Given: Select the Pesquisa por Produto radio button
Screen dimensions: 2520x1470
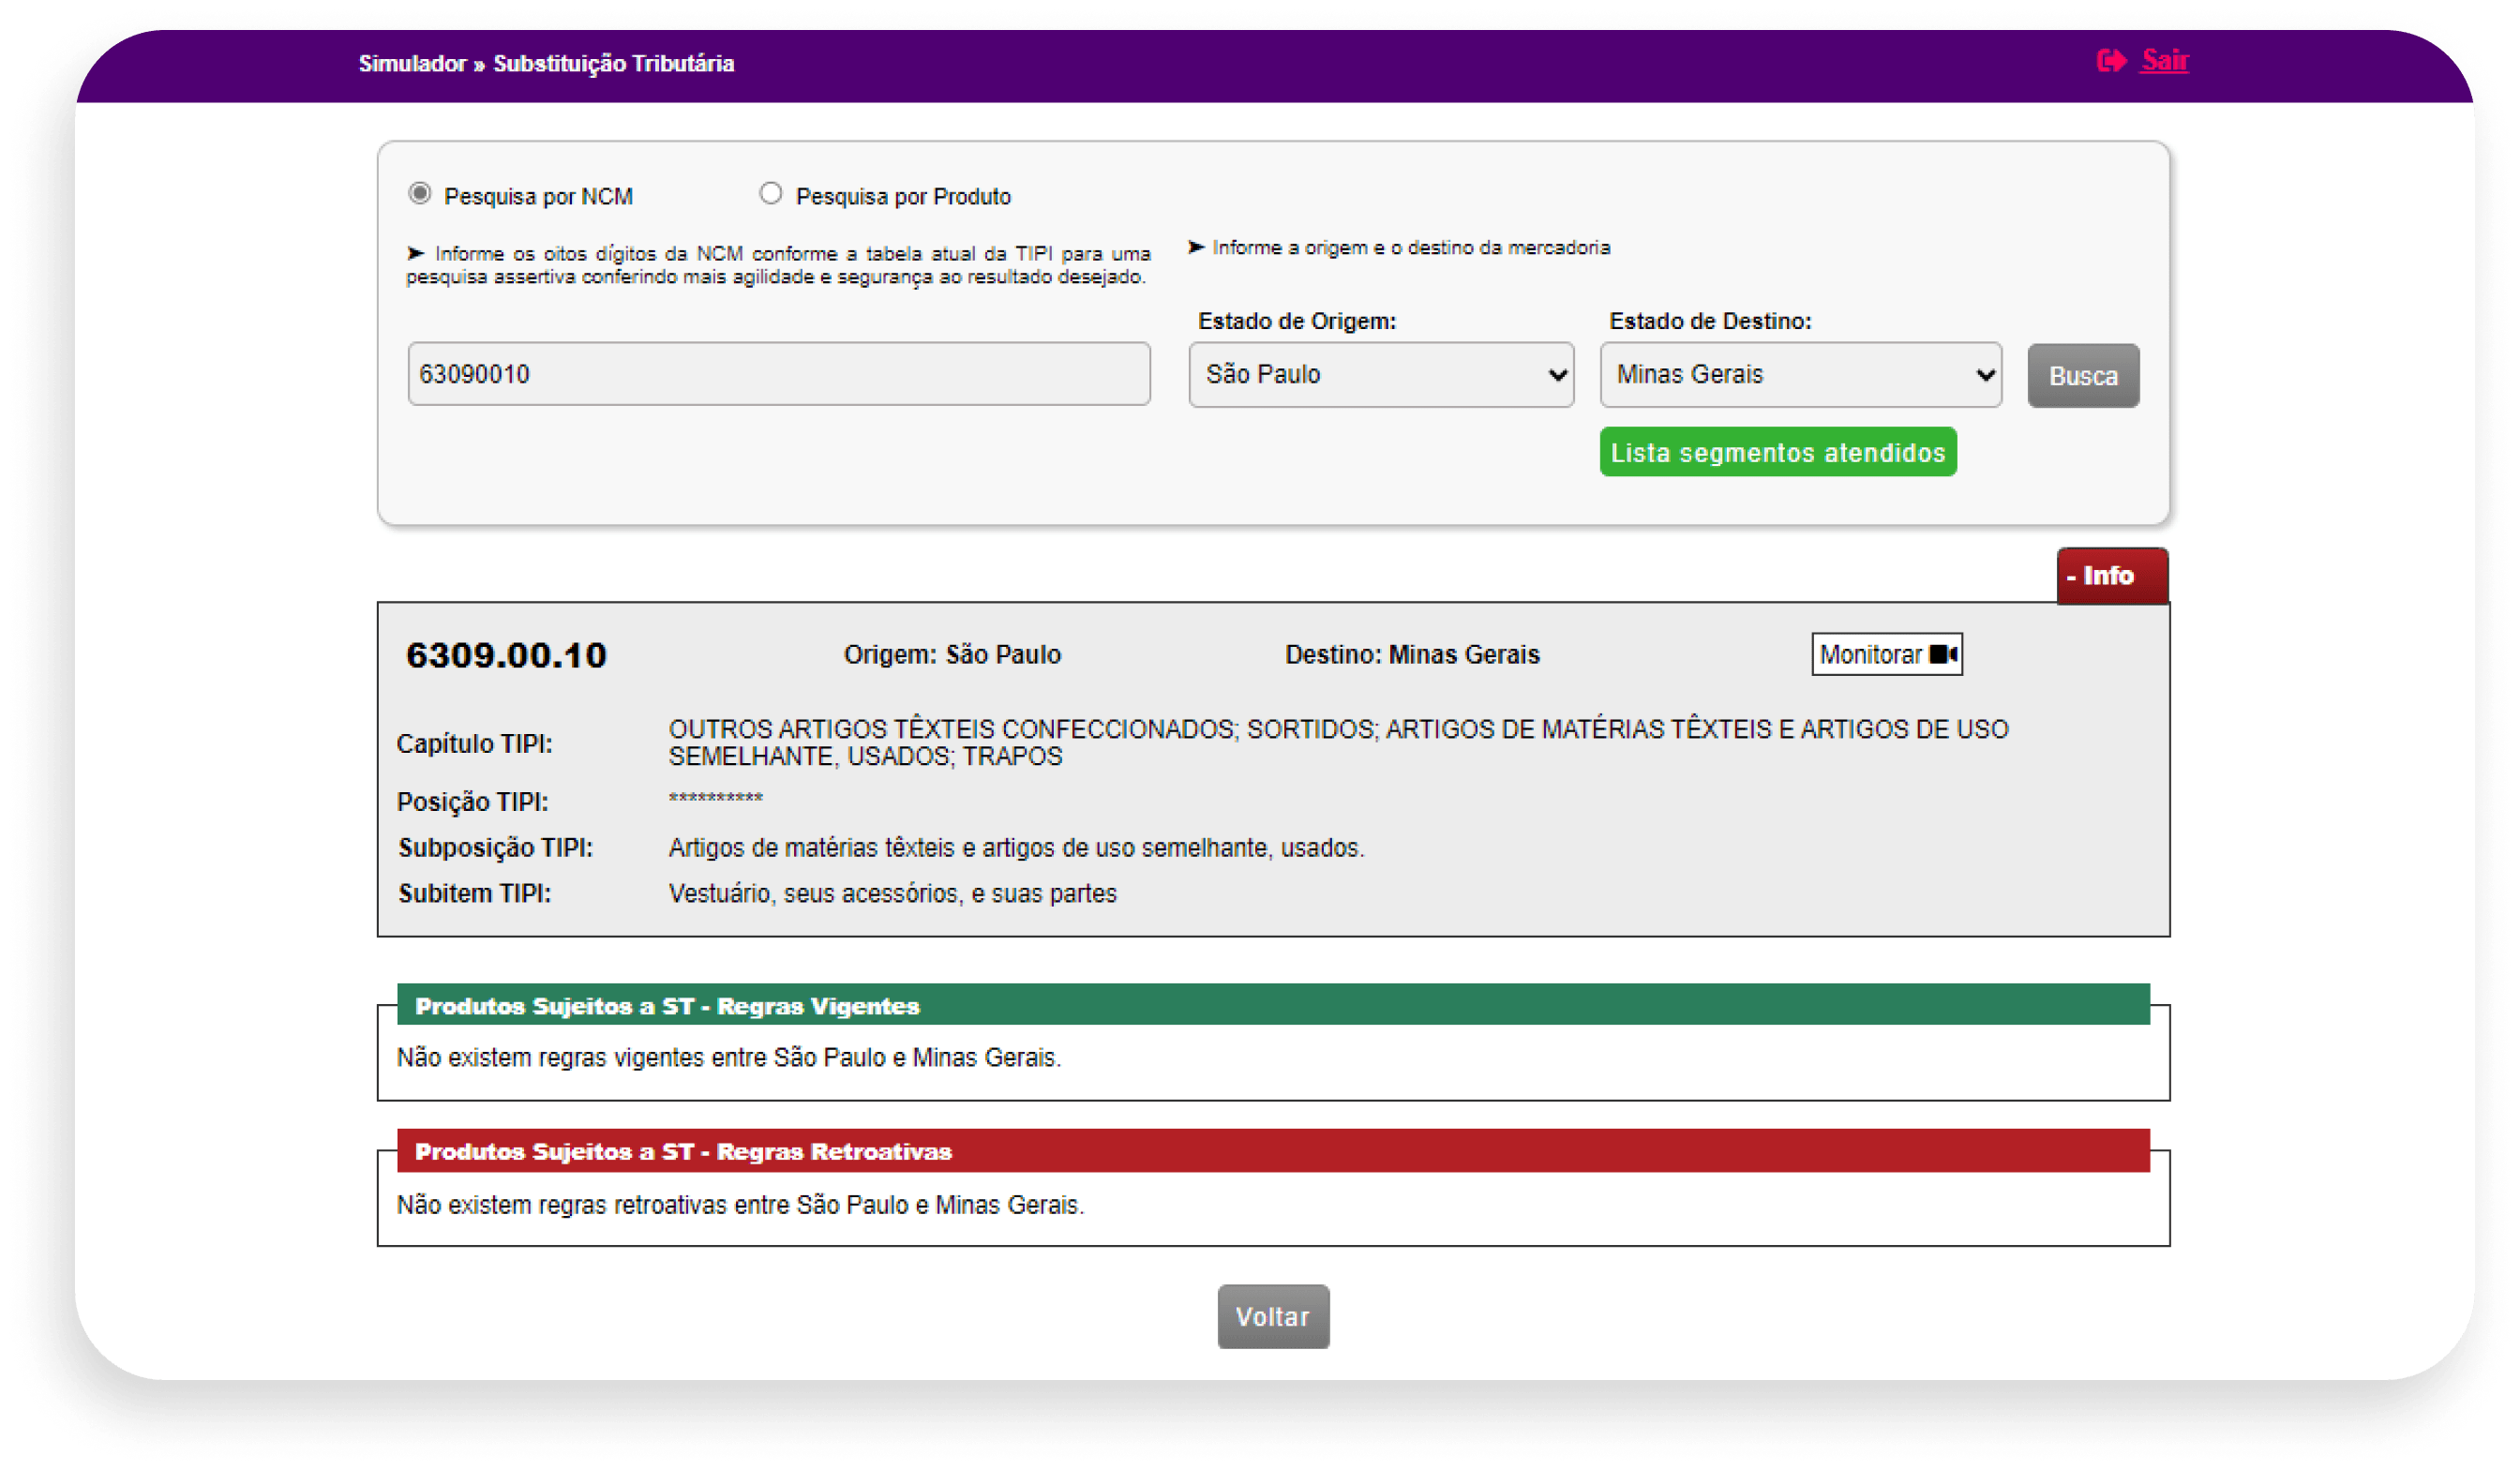Looking at the screenshot, I should point(771,193).
